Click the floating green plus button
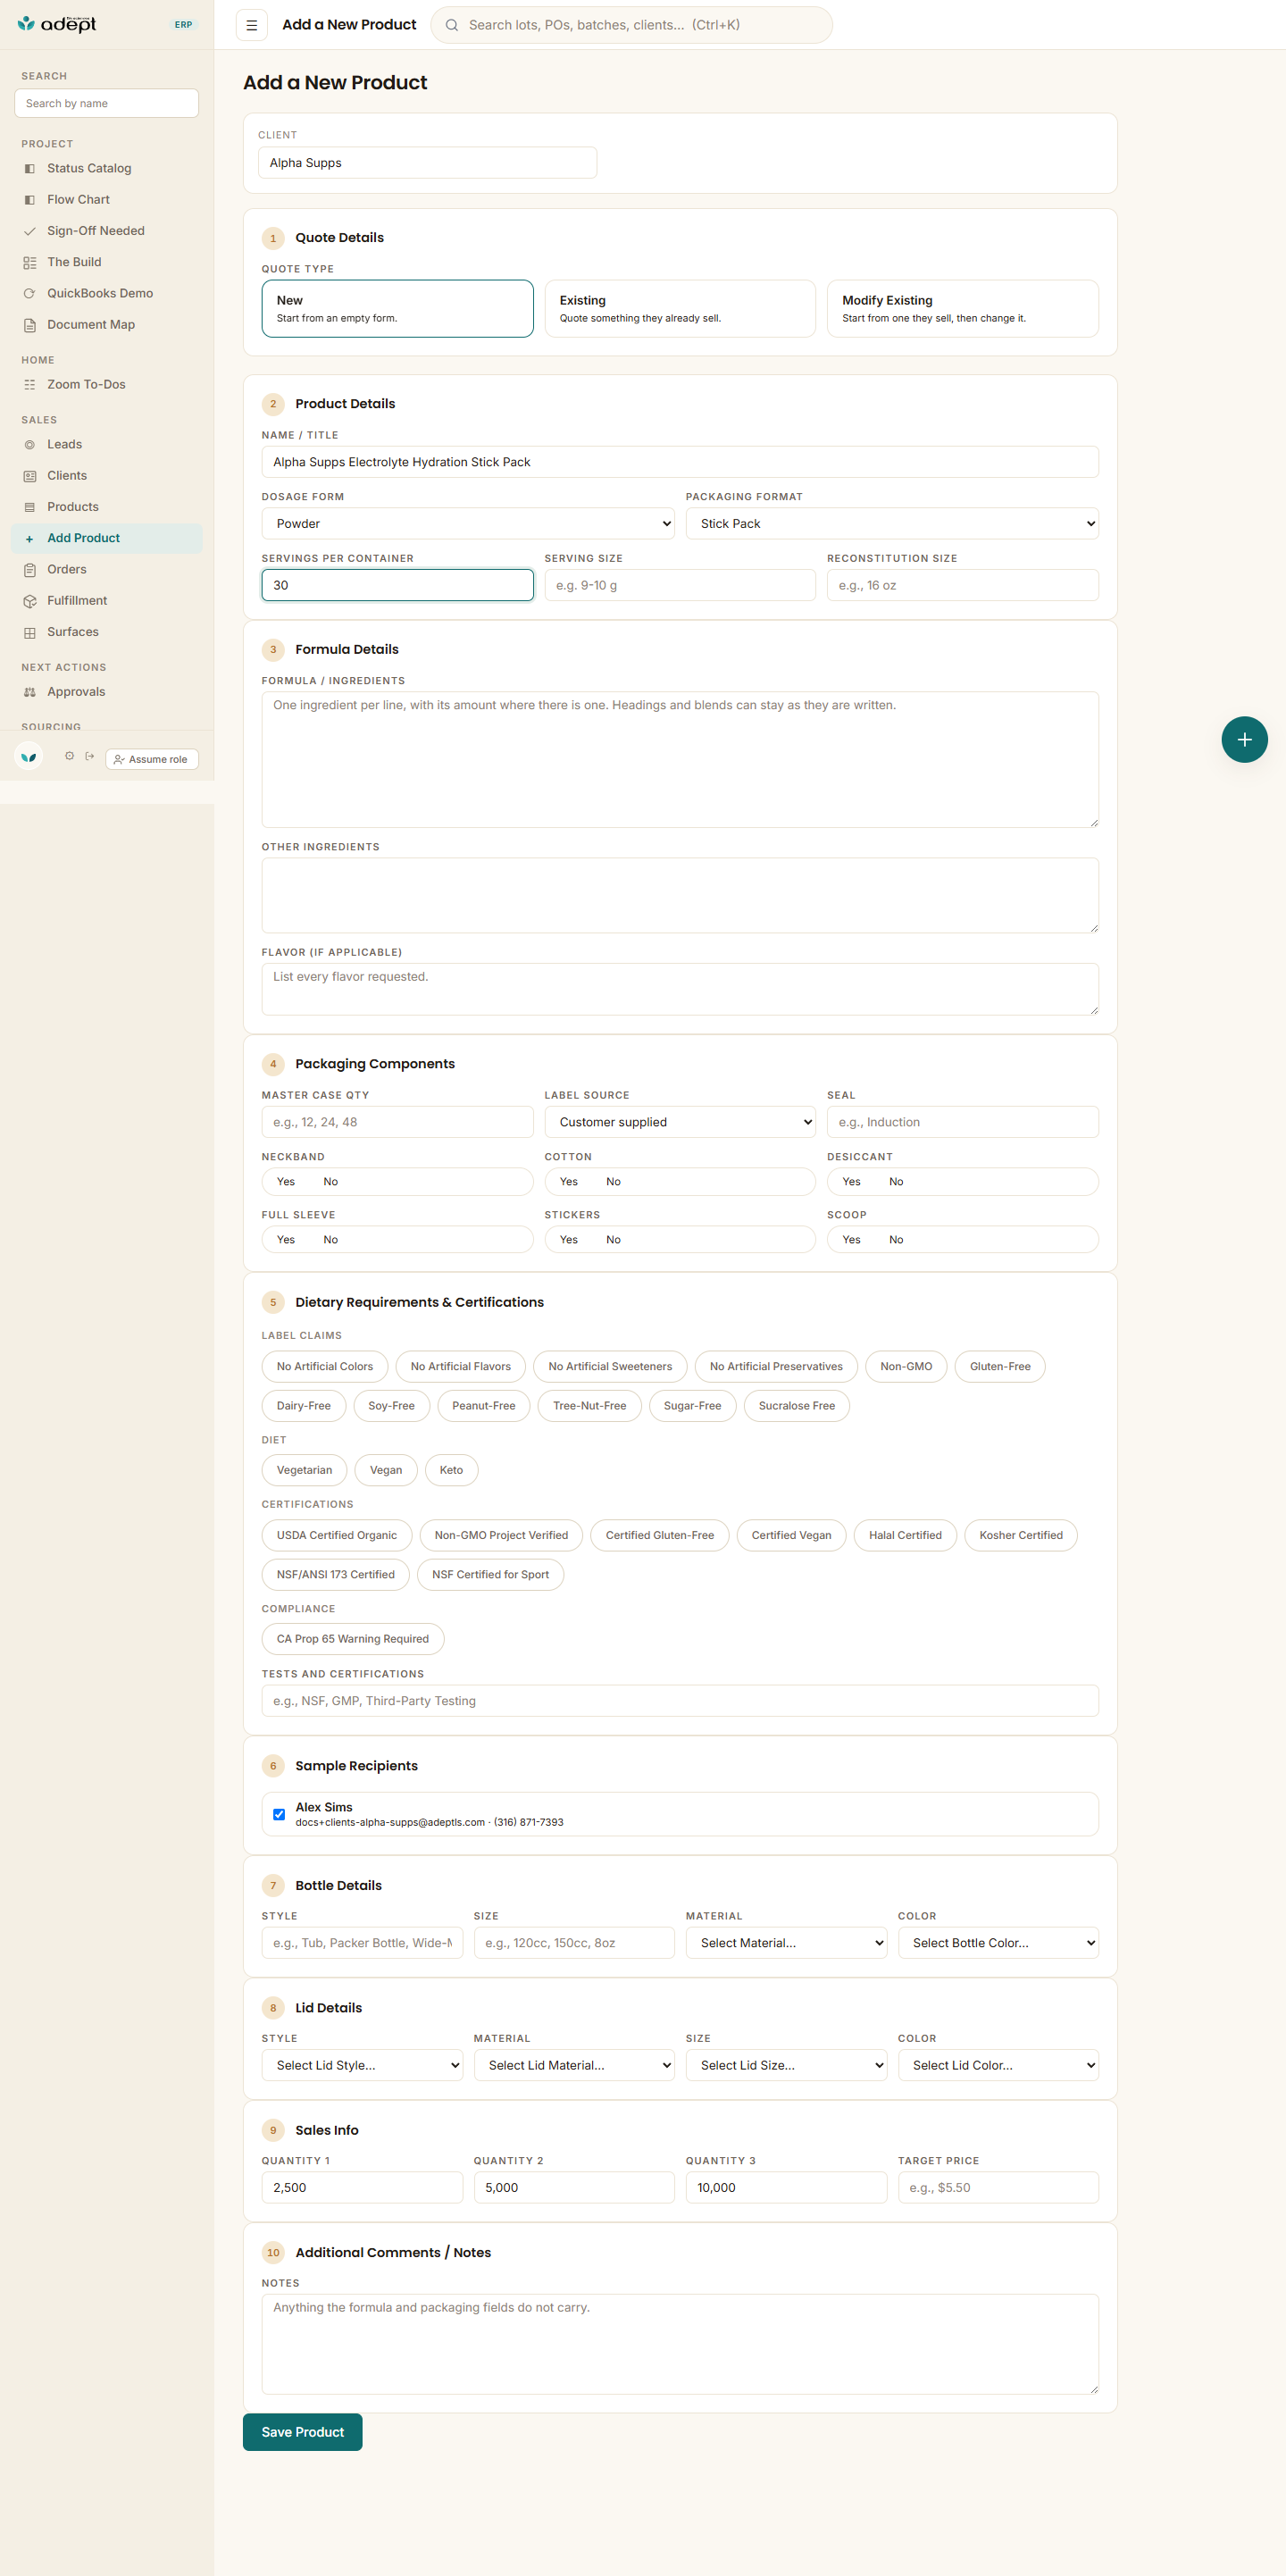1286x2576 pixels. pos(1244,740)
